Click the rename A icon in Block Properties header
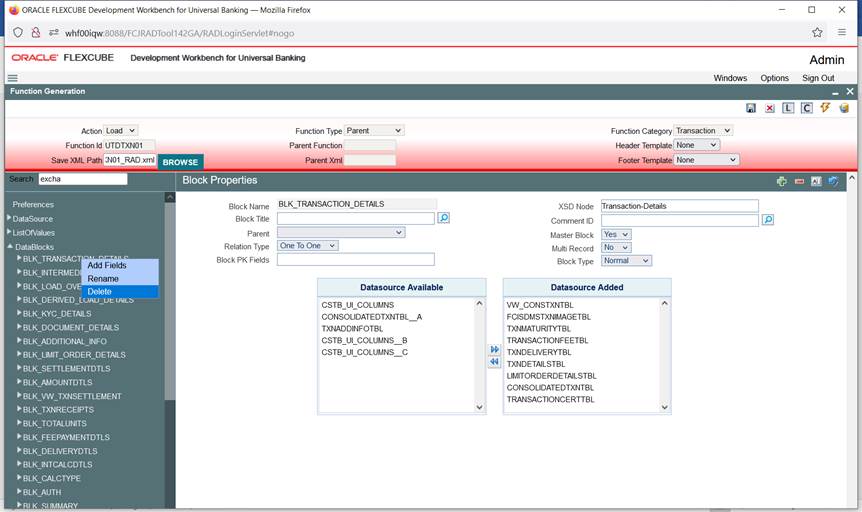This screenshot has width=862, height=512. pyautogui.click(x=816, y=181)
